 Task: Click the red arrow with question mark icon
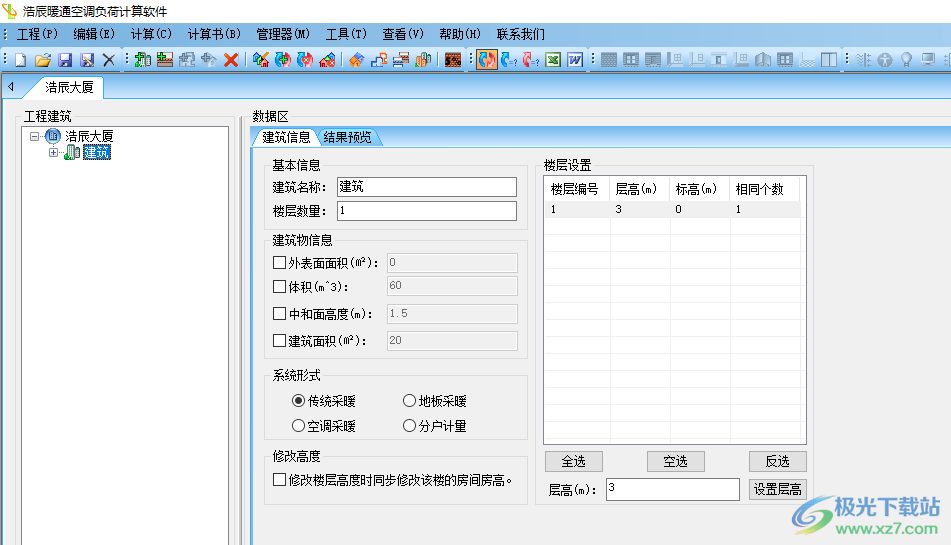click(x=531, y=59)
